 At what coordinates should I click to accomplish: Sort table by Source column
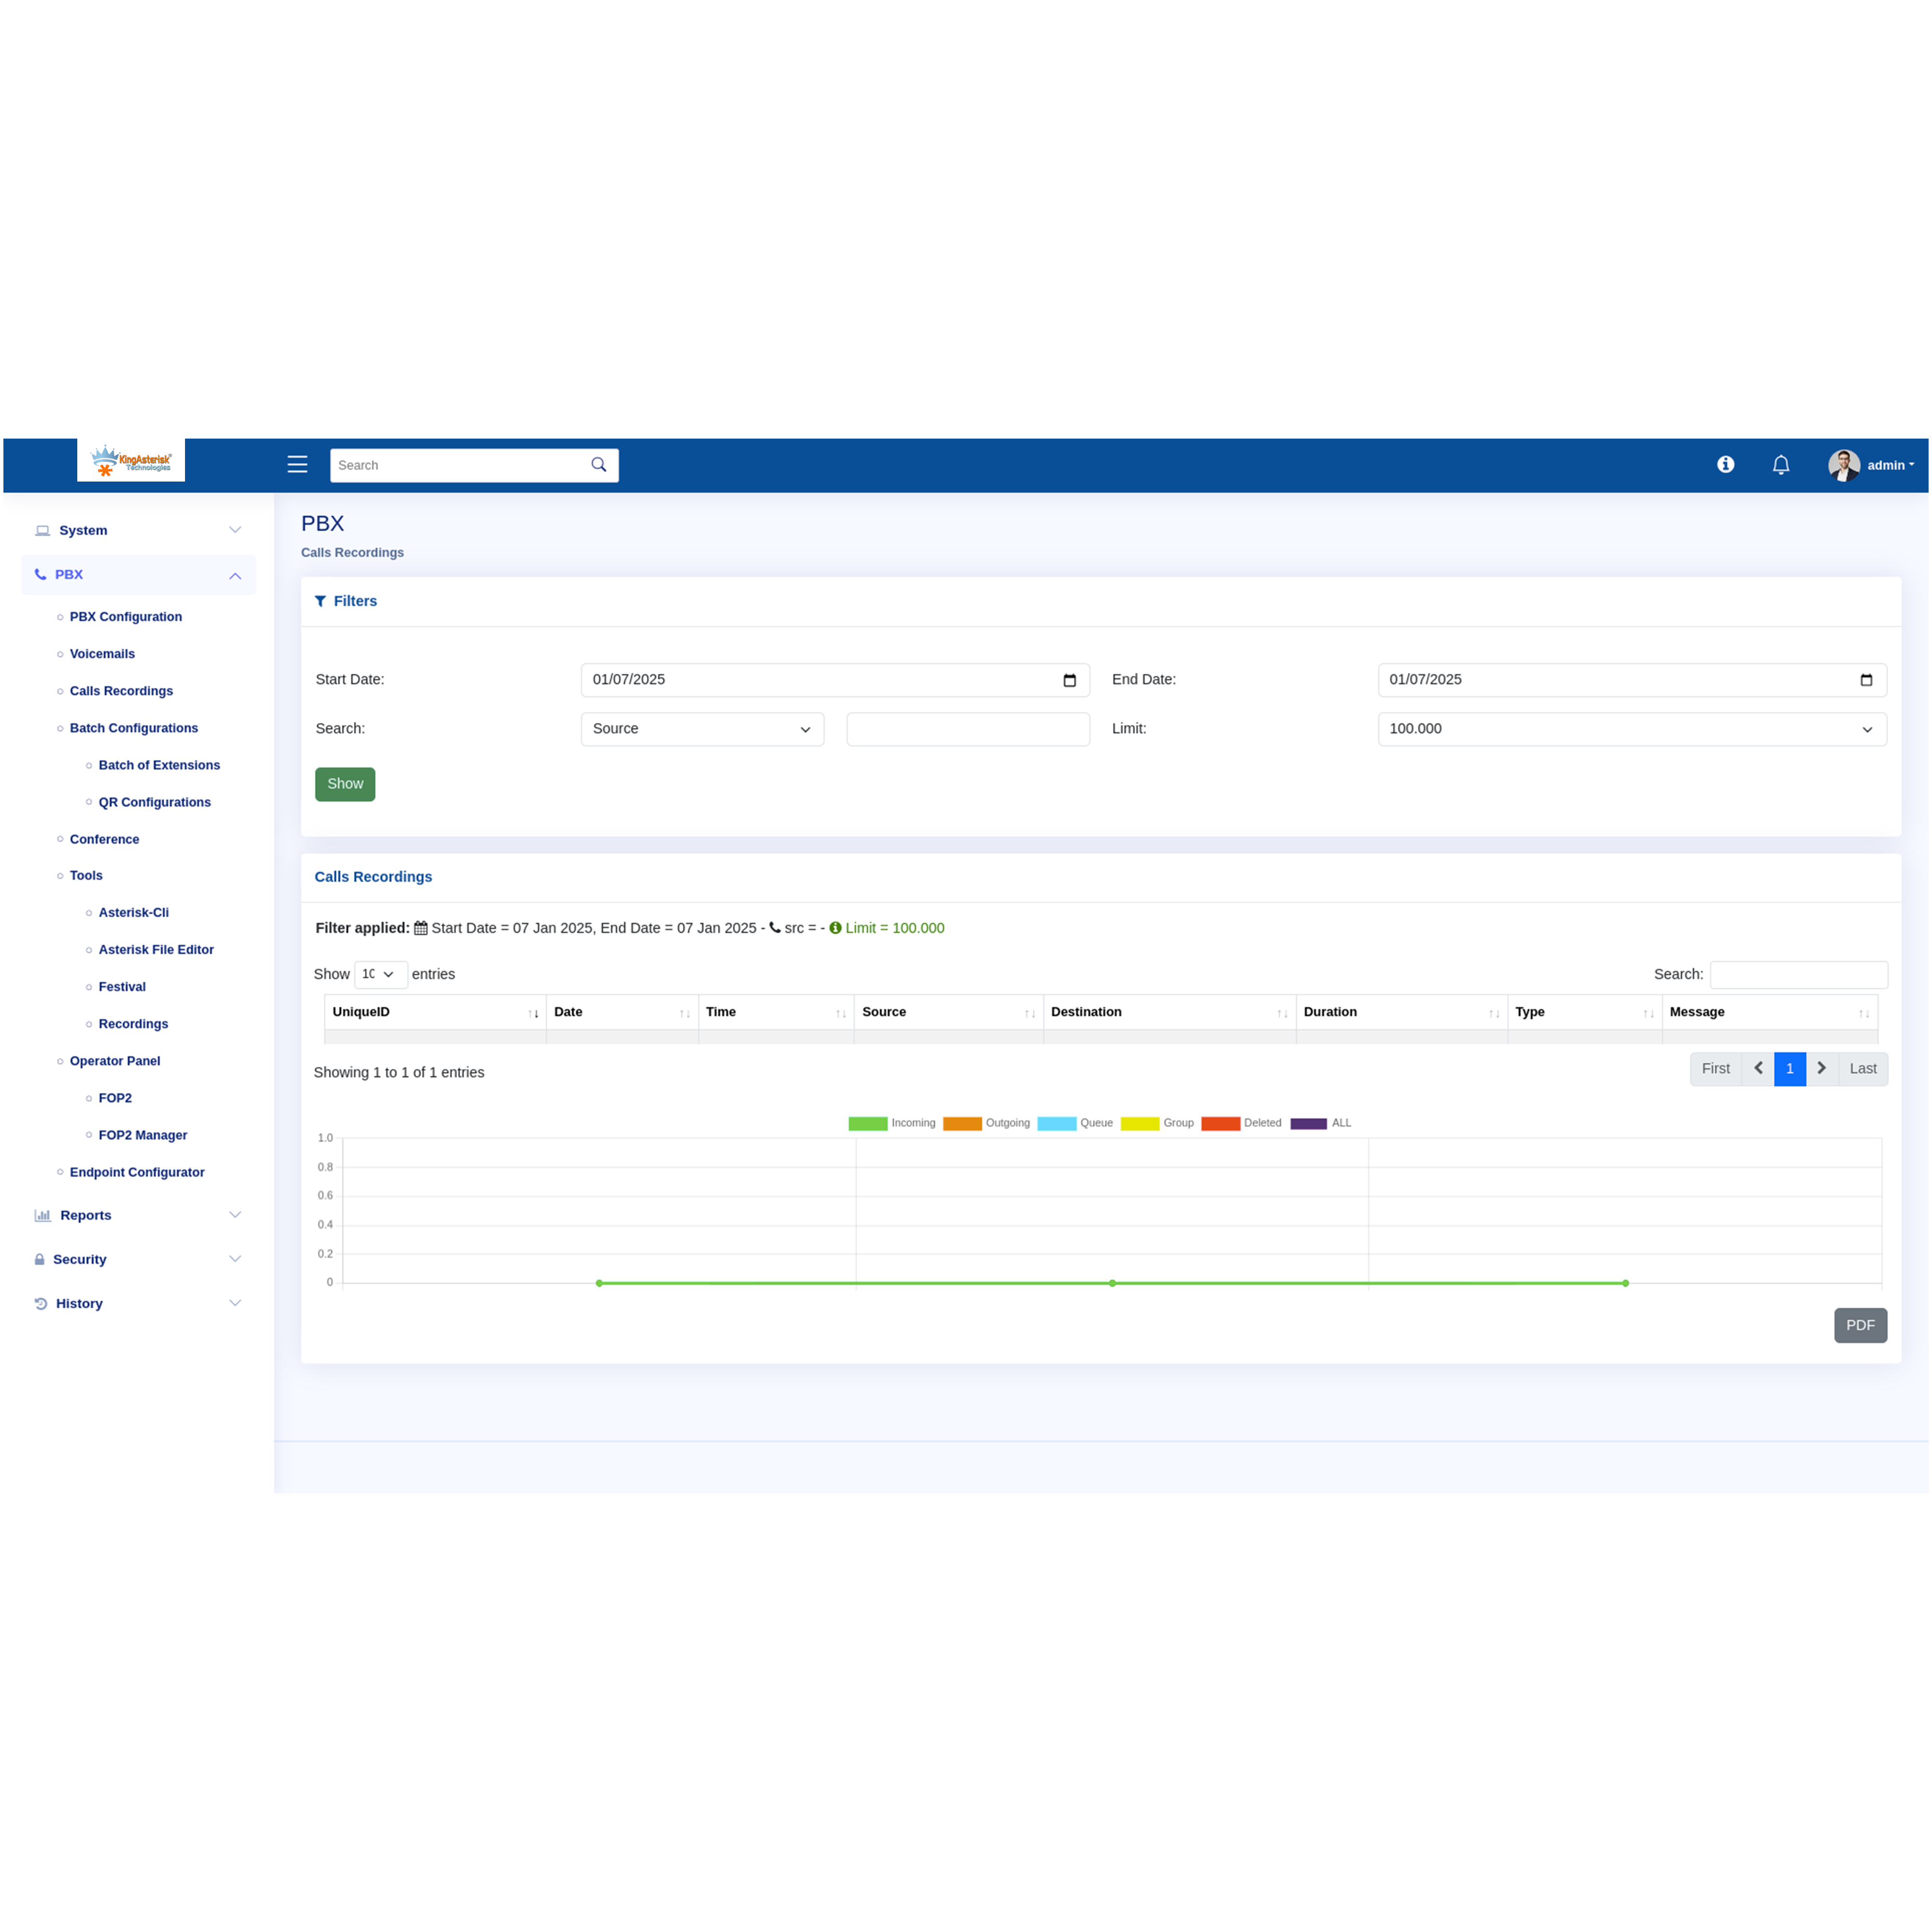(949, 1012)
